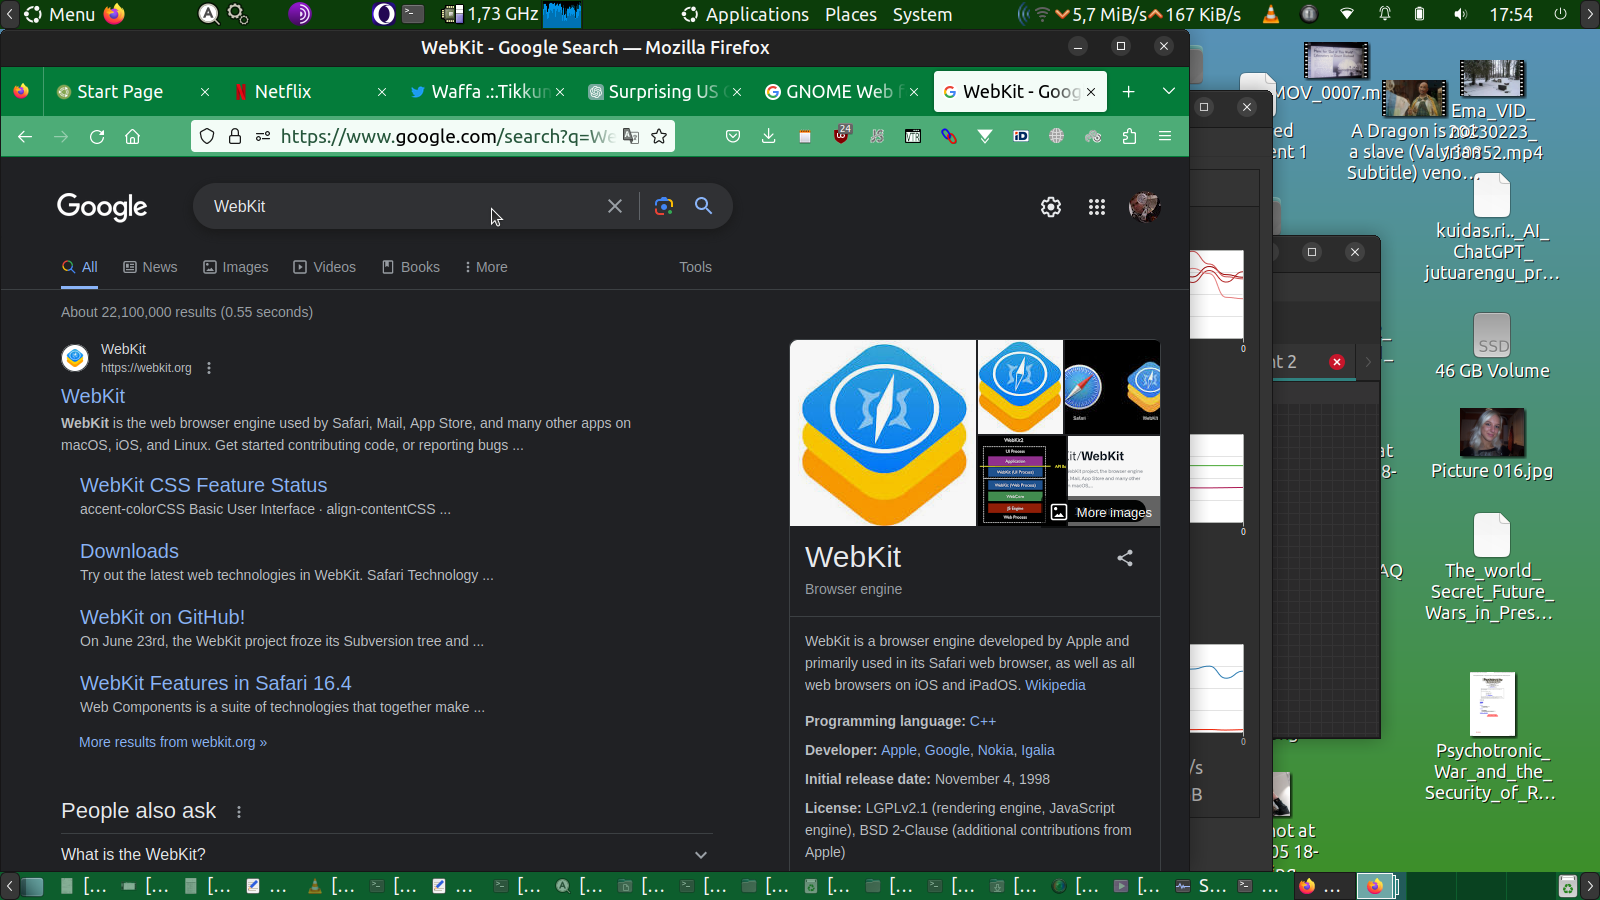Open the terminal launcher in top panel

click(x=413, y=14)
